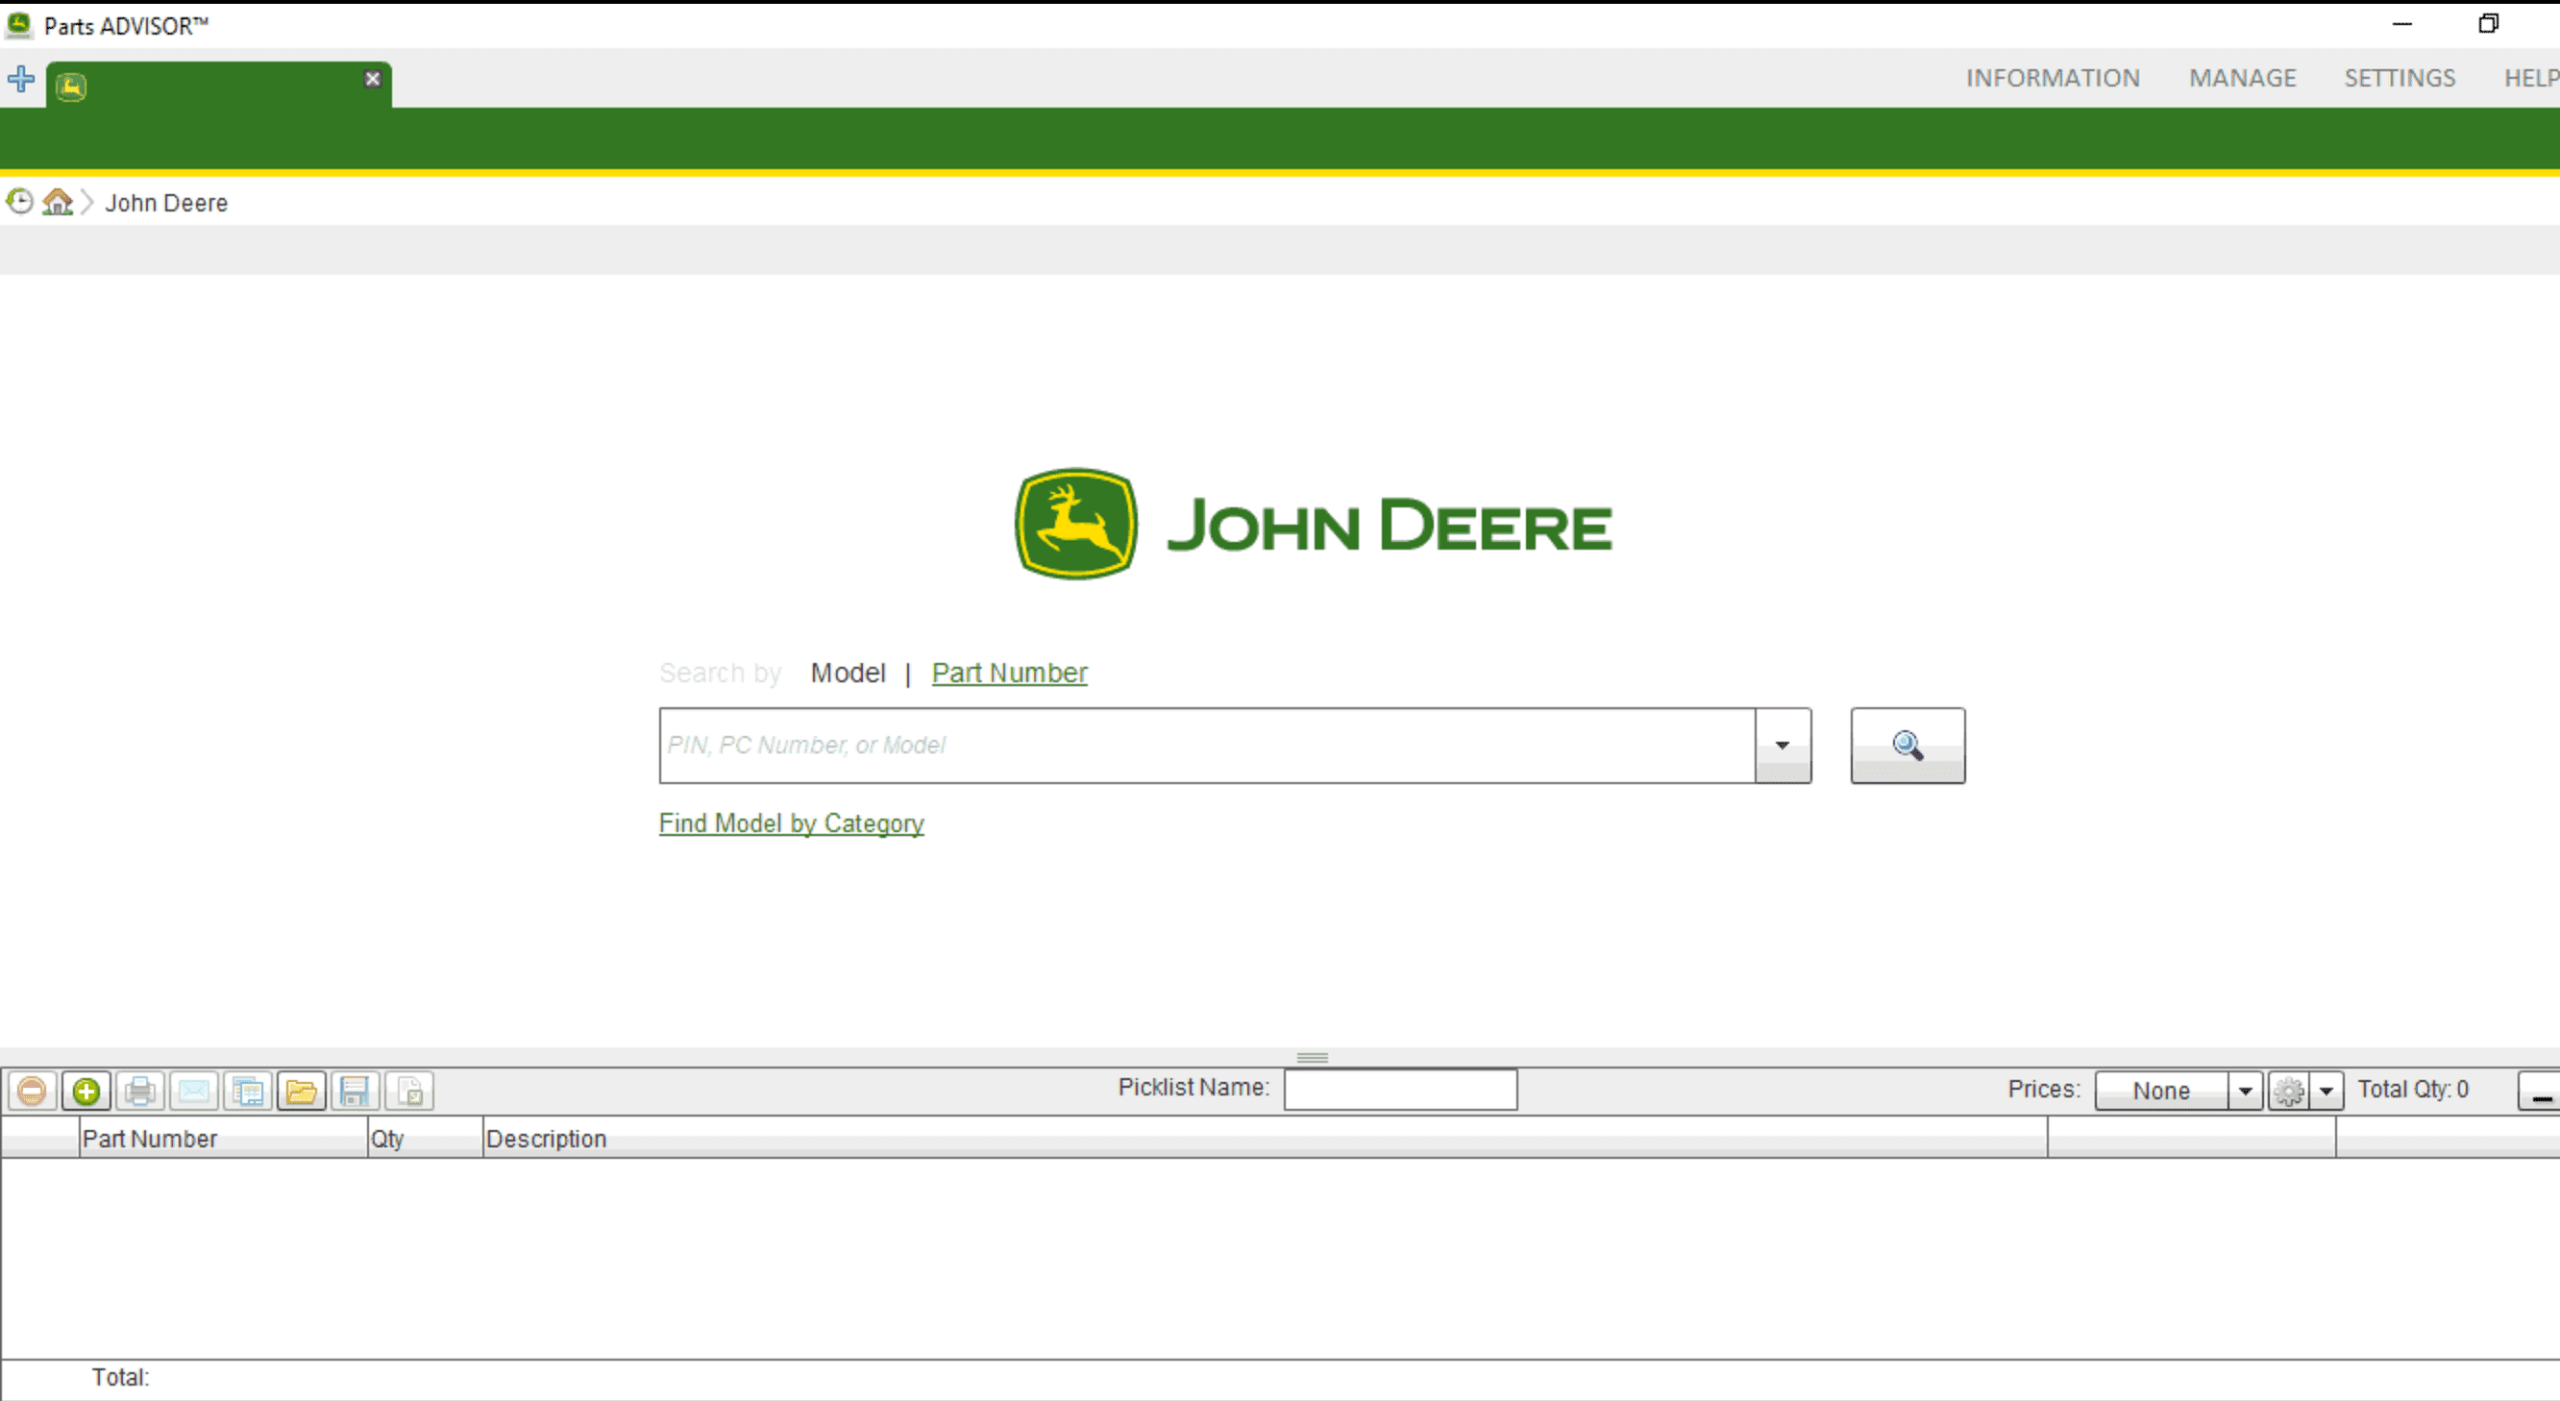Remove an item using the minus icon
This screenshot has height=1401, width=2560.
[x=33, y=1091]
